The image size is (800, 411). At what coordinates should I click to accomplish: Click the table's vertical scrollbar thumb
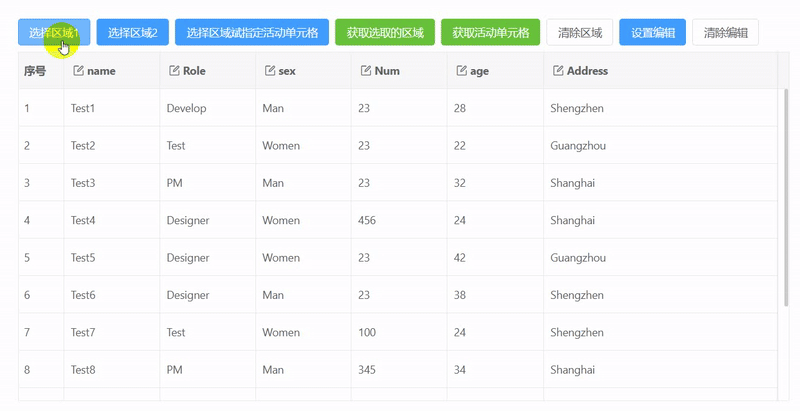pos(786,197)
